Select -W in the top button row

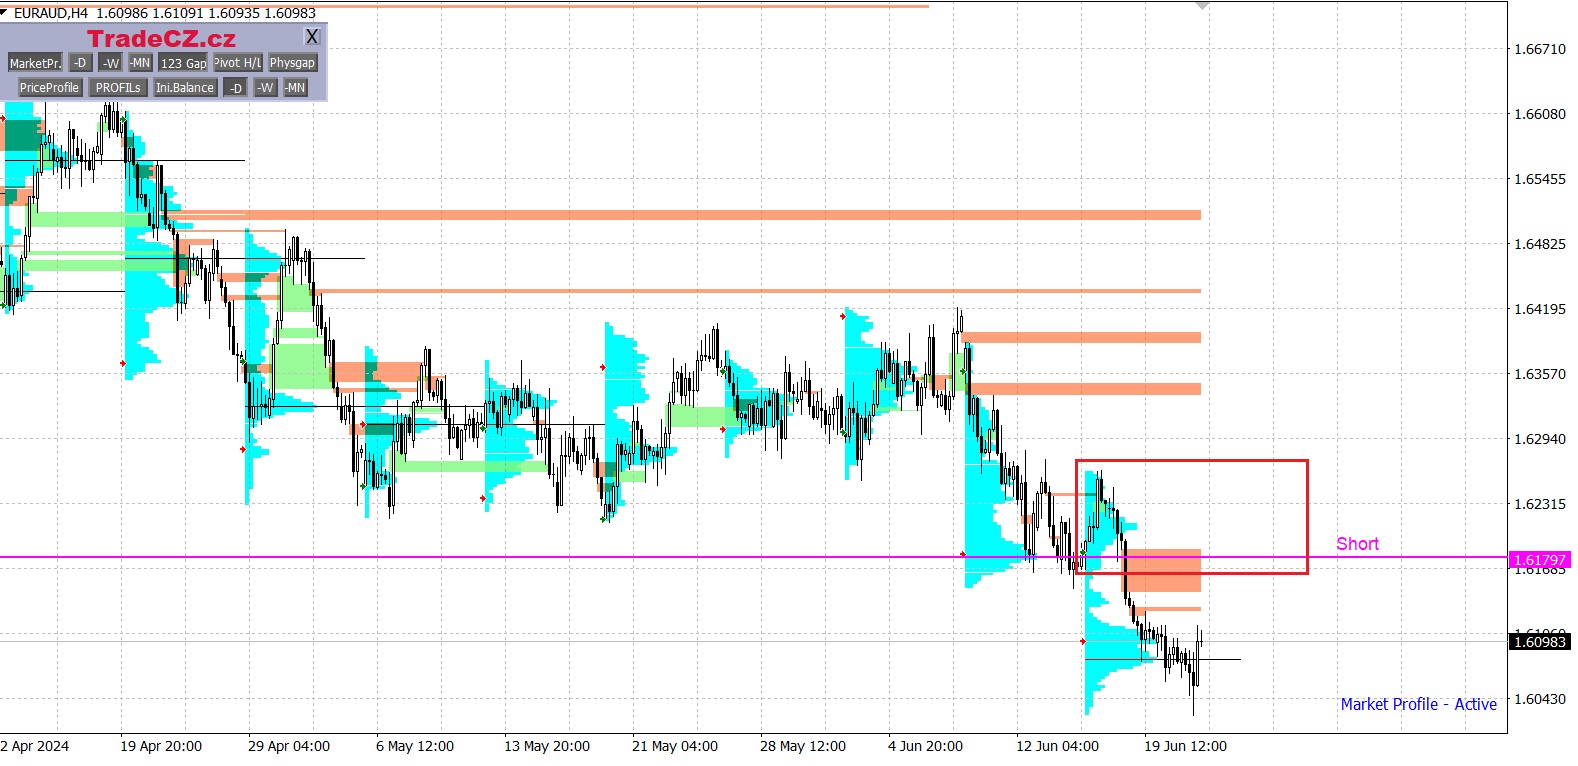point(111,63)
